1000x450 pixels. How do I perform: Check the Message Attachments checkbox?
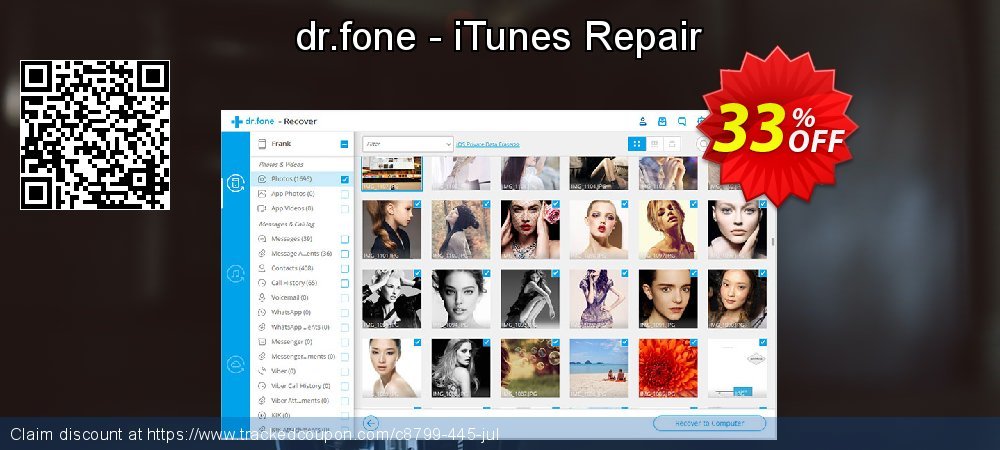344,254
